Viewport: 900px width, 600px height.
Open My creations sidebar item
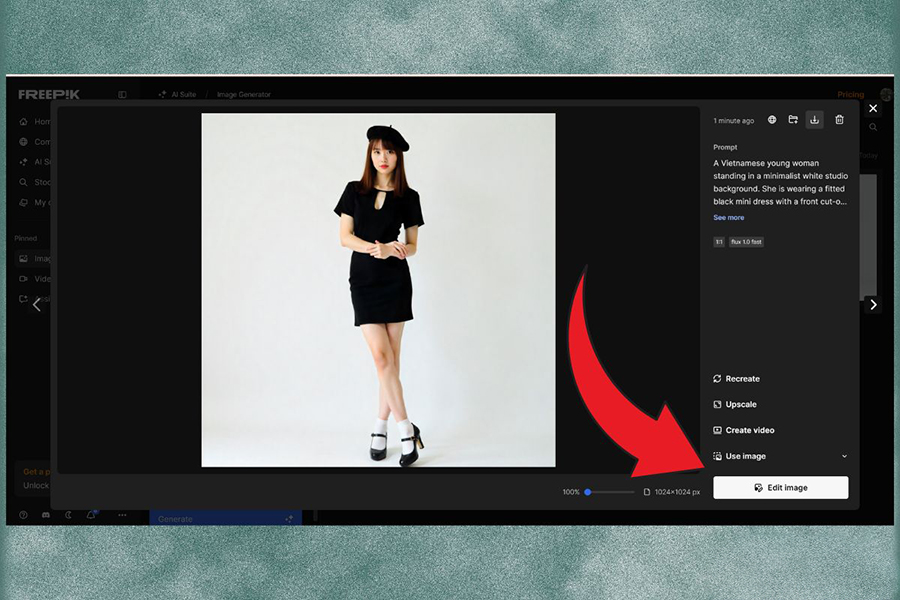(34, 202)
